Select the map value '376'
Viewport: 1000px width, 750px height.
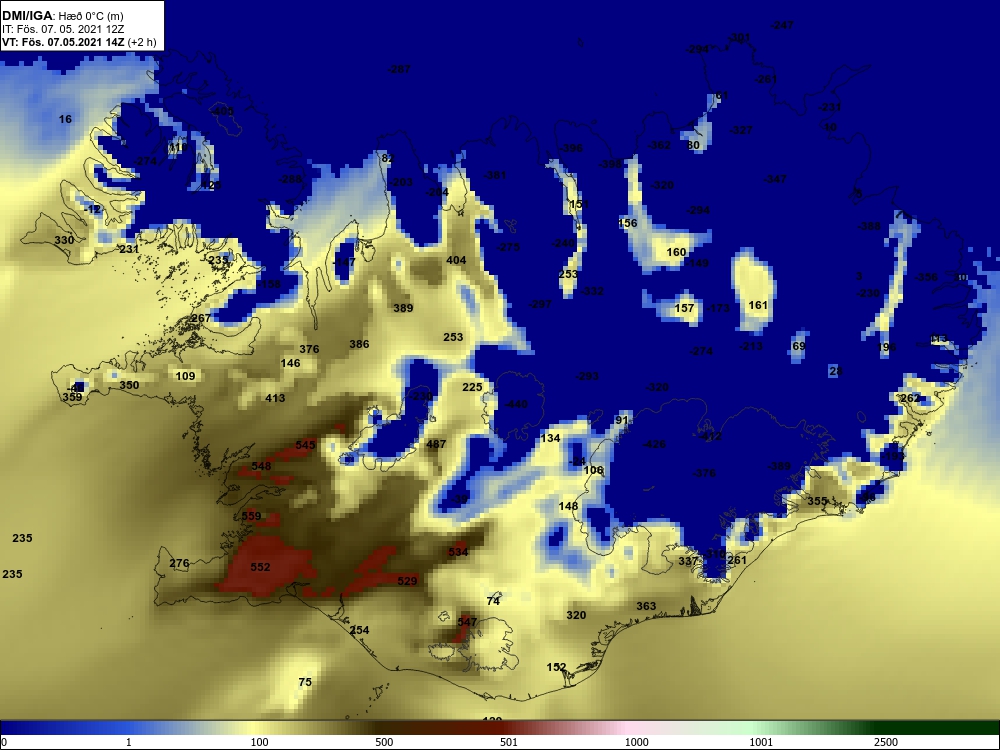click(x=309, y=349)
